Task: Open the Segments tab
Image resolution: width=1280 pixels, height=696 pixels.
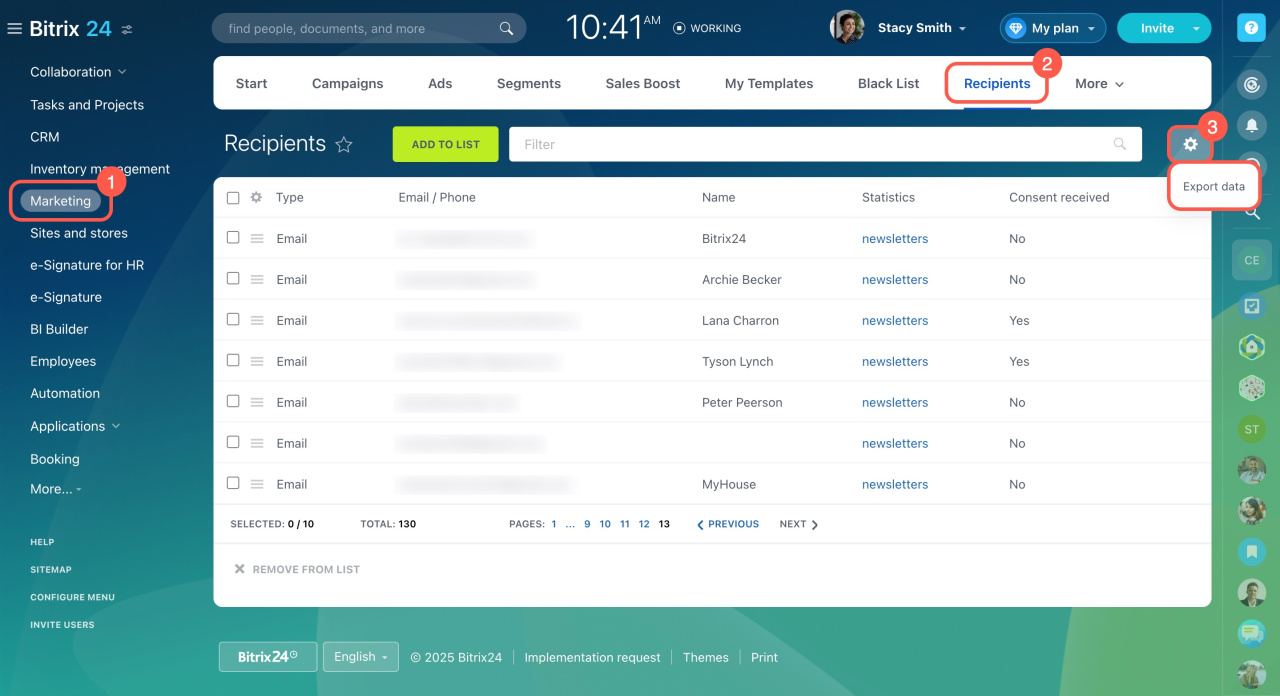Action: (x=529, y=84)
